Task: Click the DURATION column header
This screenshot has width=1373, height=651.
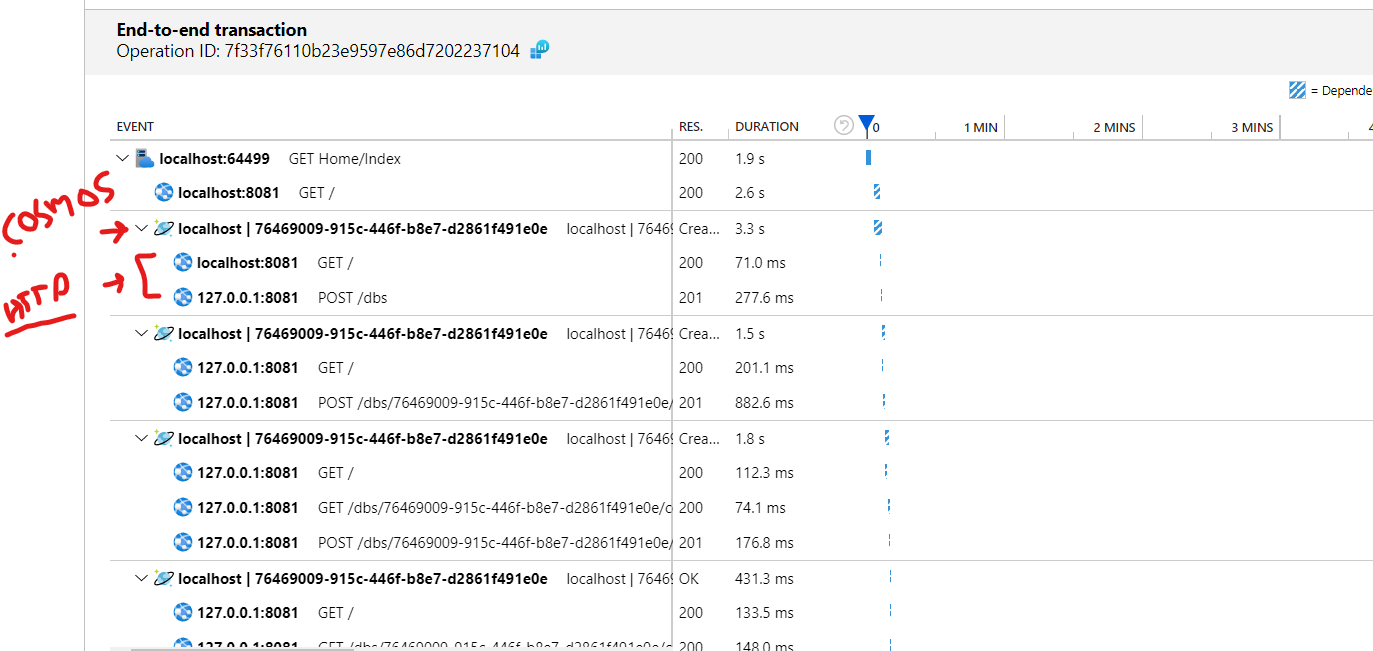Action: pos(766,126)
